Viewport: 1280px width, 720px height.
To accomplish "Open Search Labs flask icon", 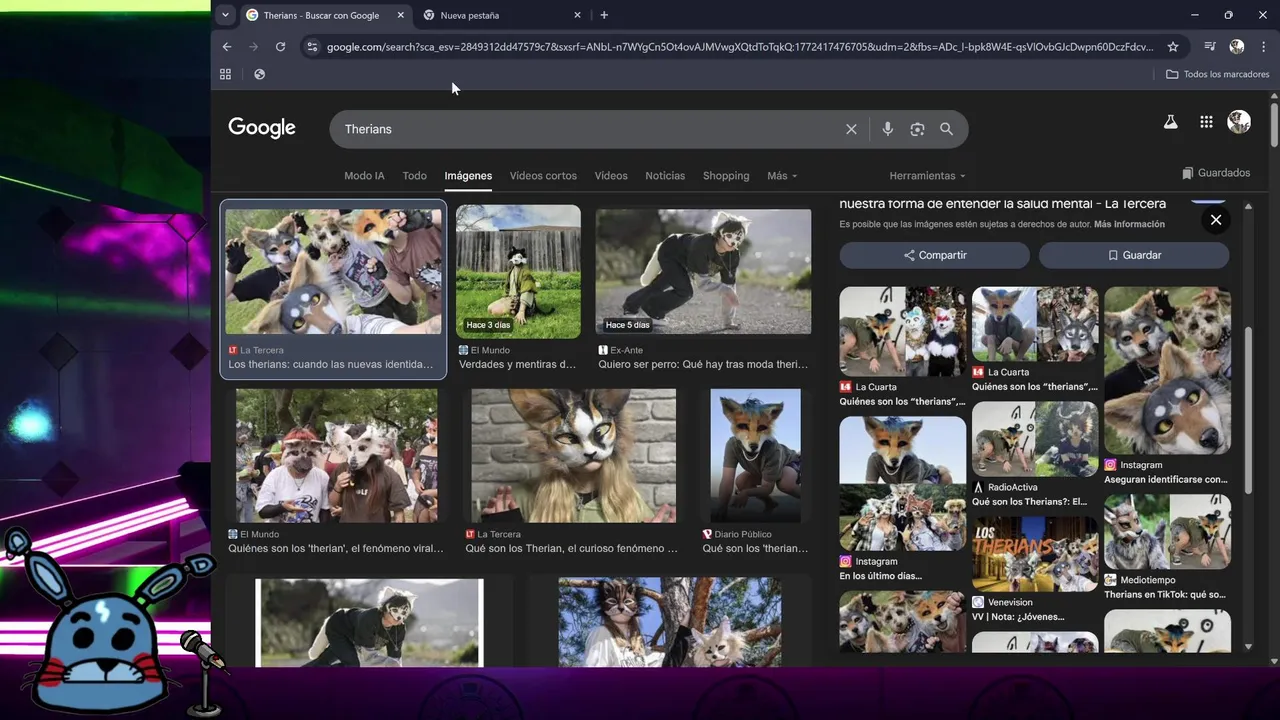I will [1170, 122].
